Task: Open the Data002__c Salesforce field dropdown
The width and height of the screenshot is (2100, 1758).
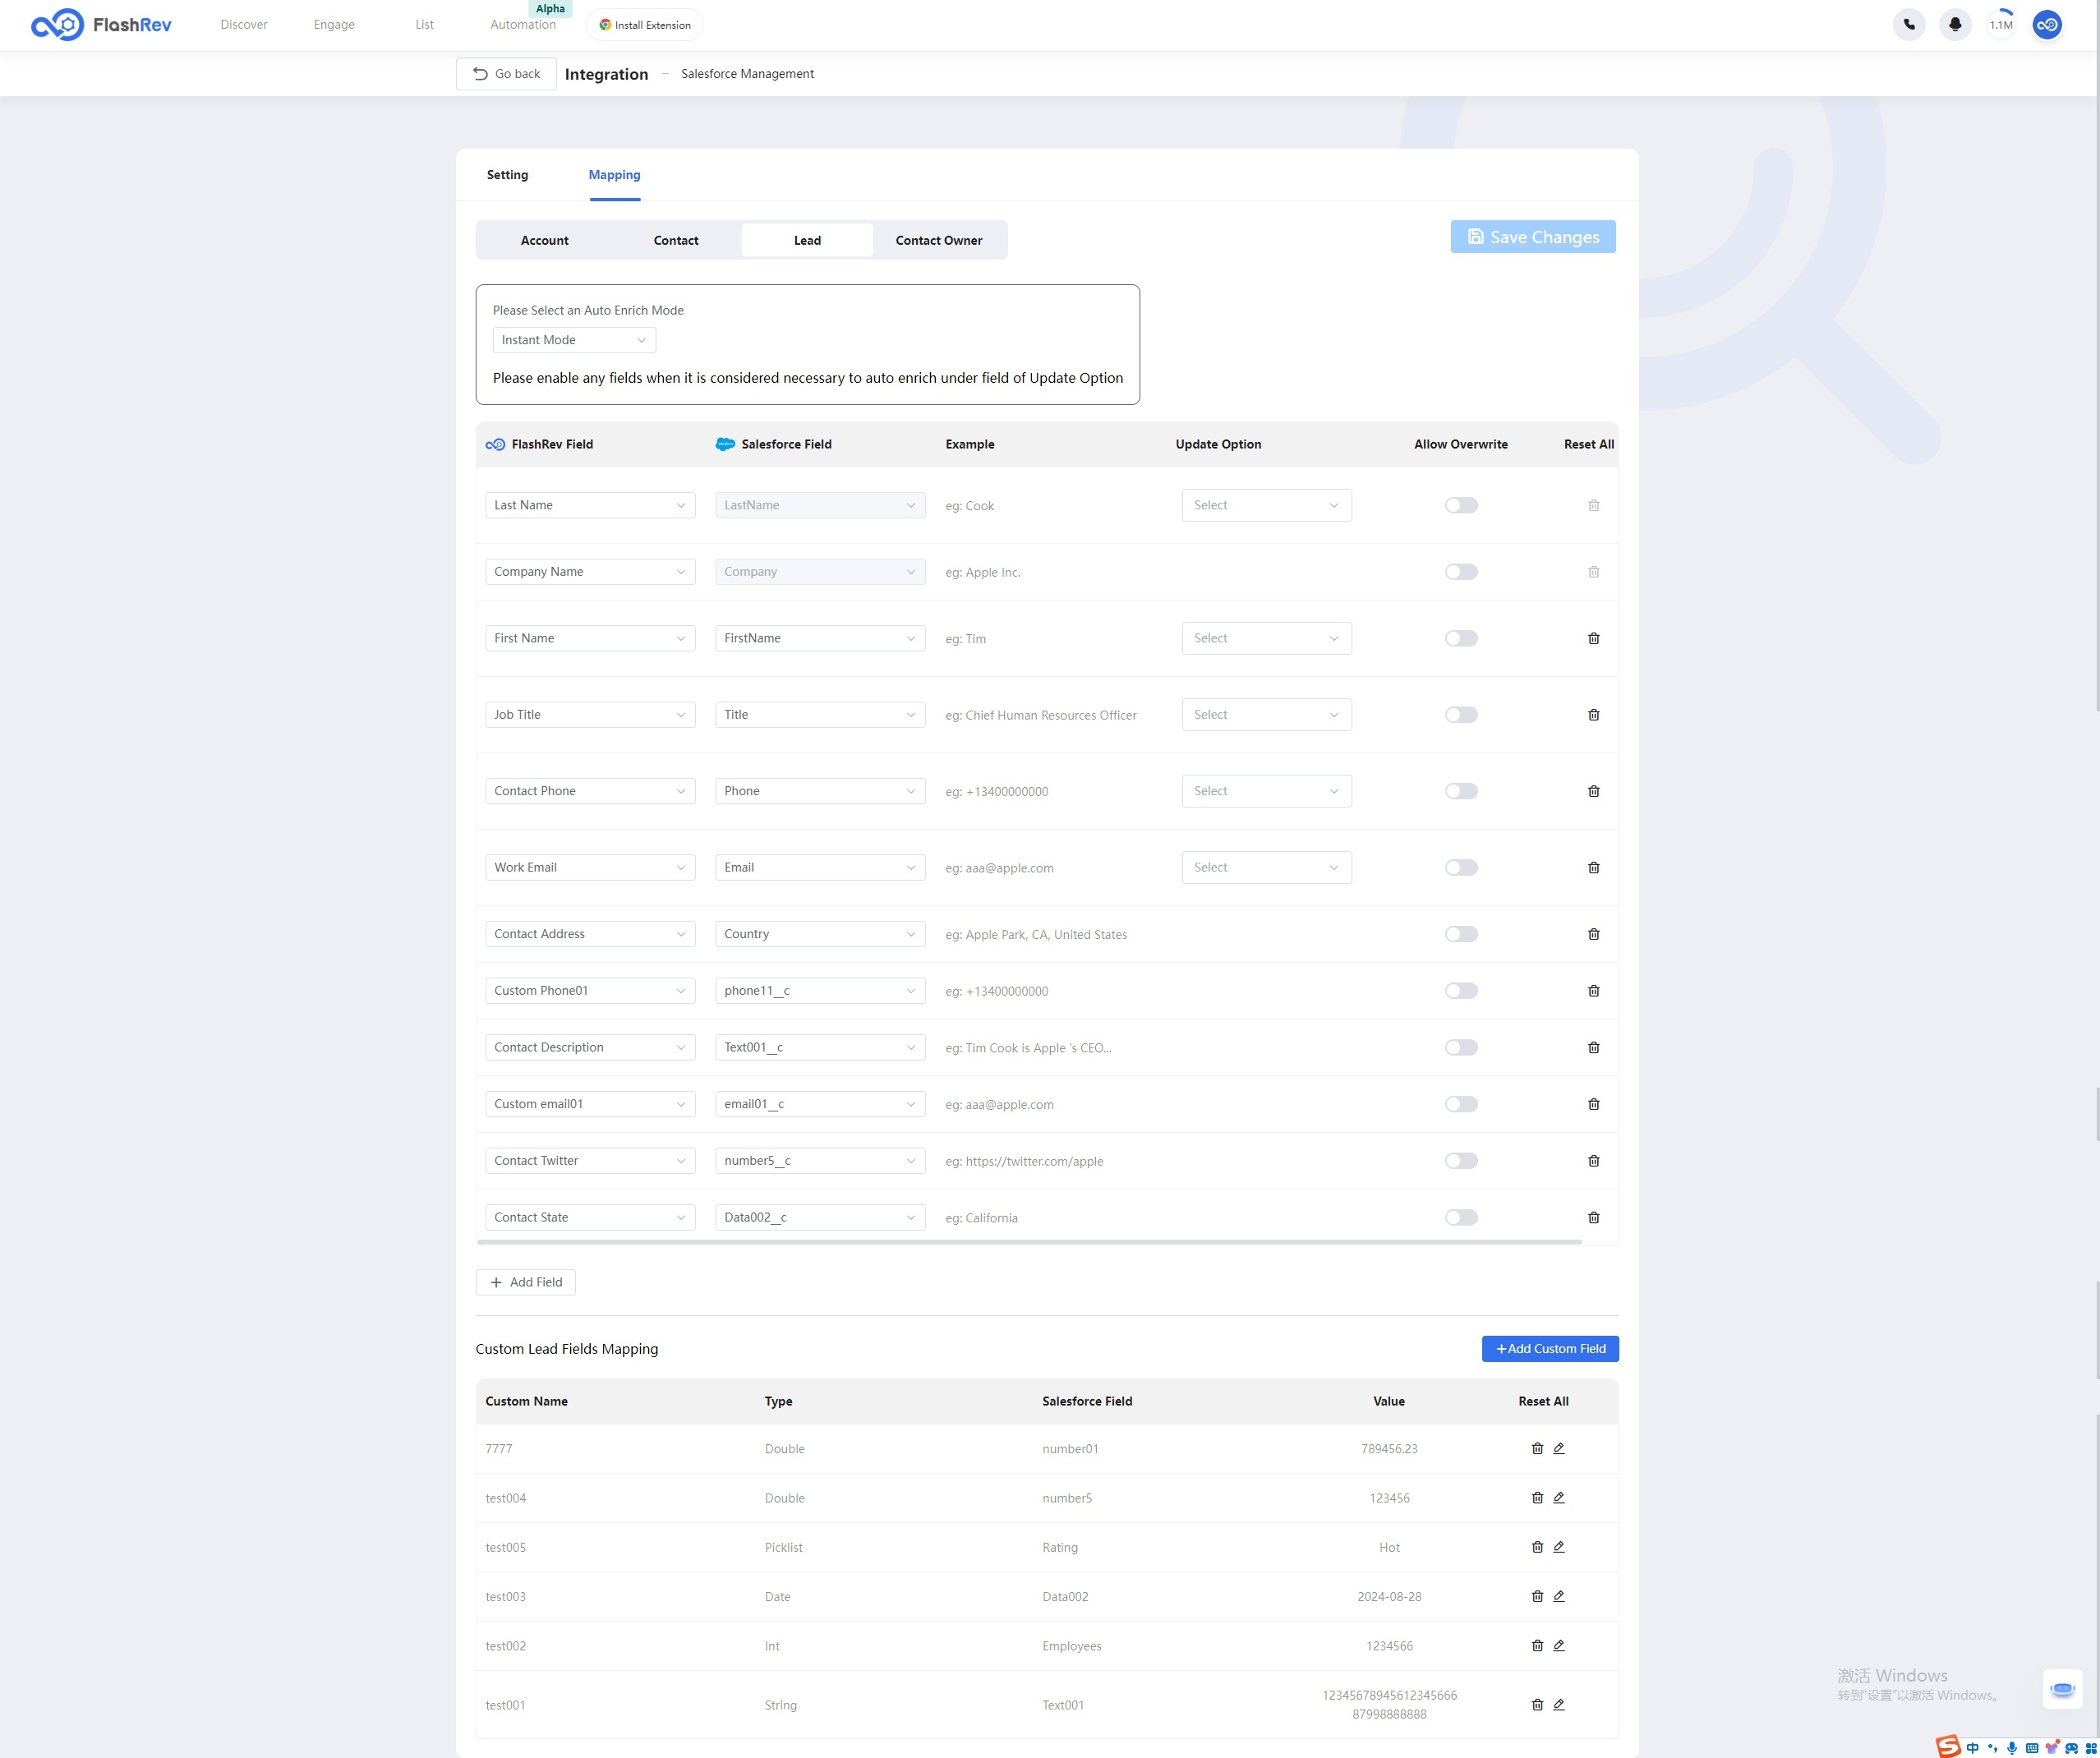Action: point(820,1218)
